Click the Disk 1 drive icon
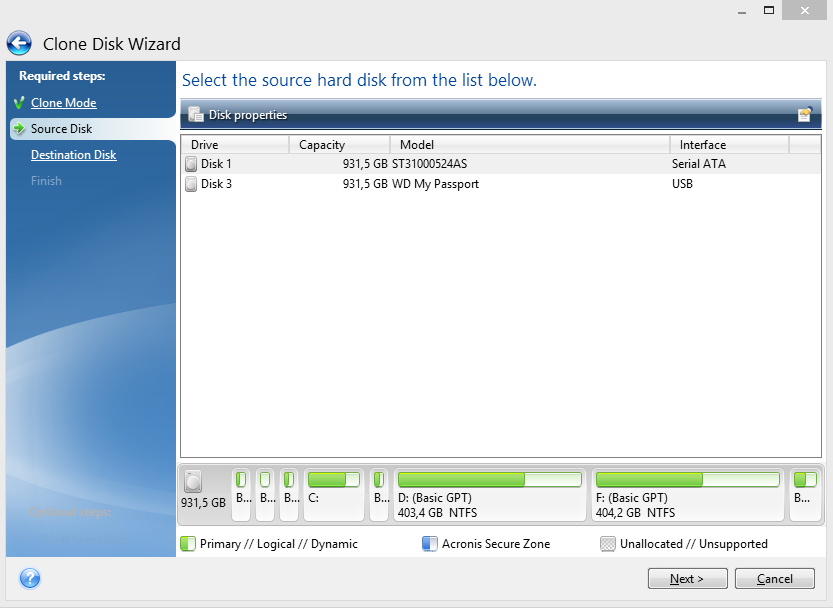833x609 pixels. tap(191, 164)
